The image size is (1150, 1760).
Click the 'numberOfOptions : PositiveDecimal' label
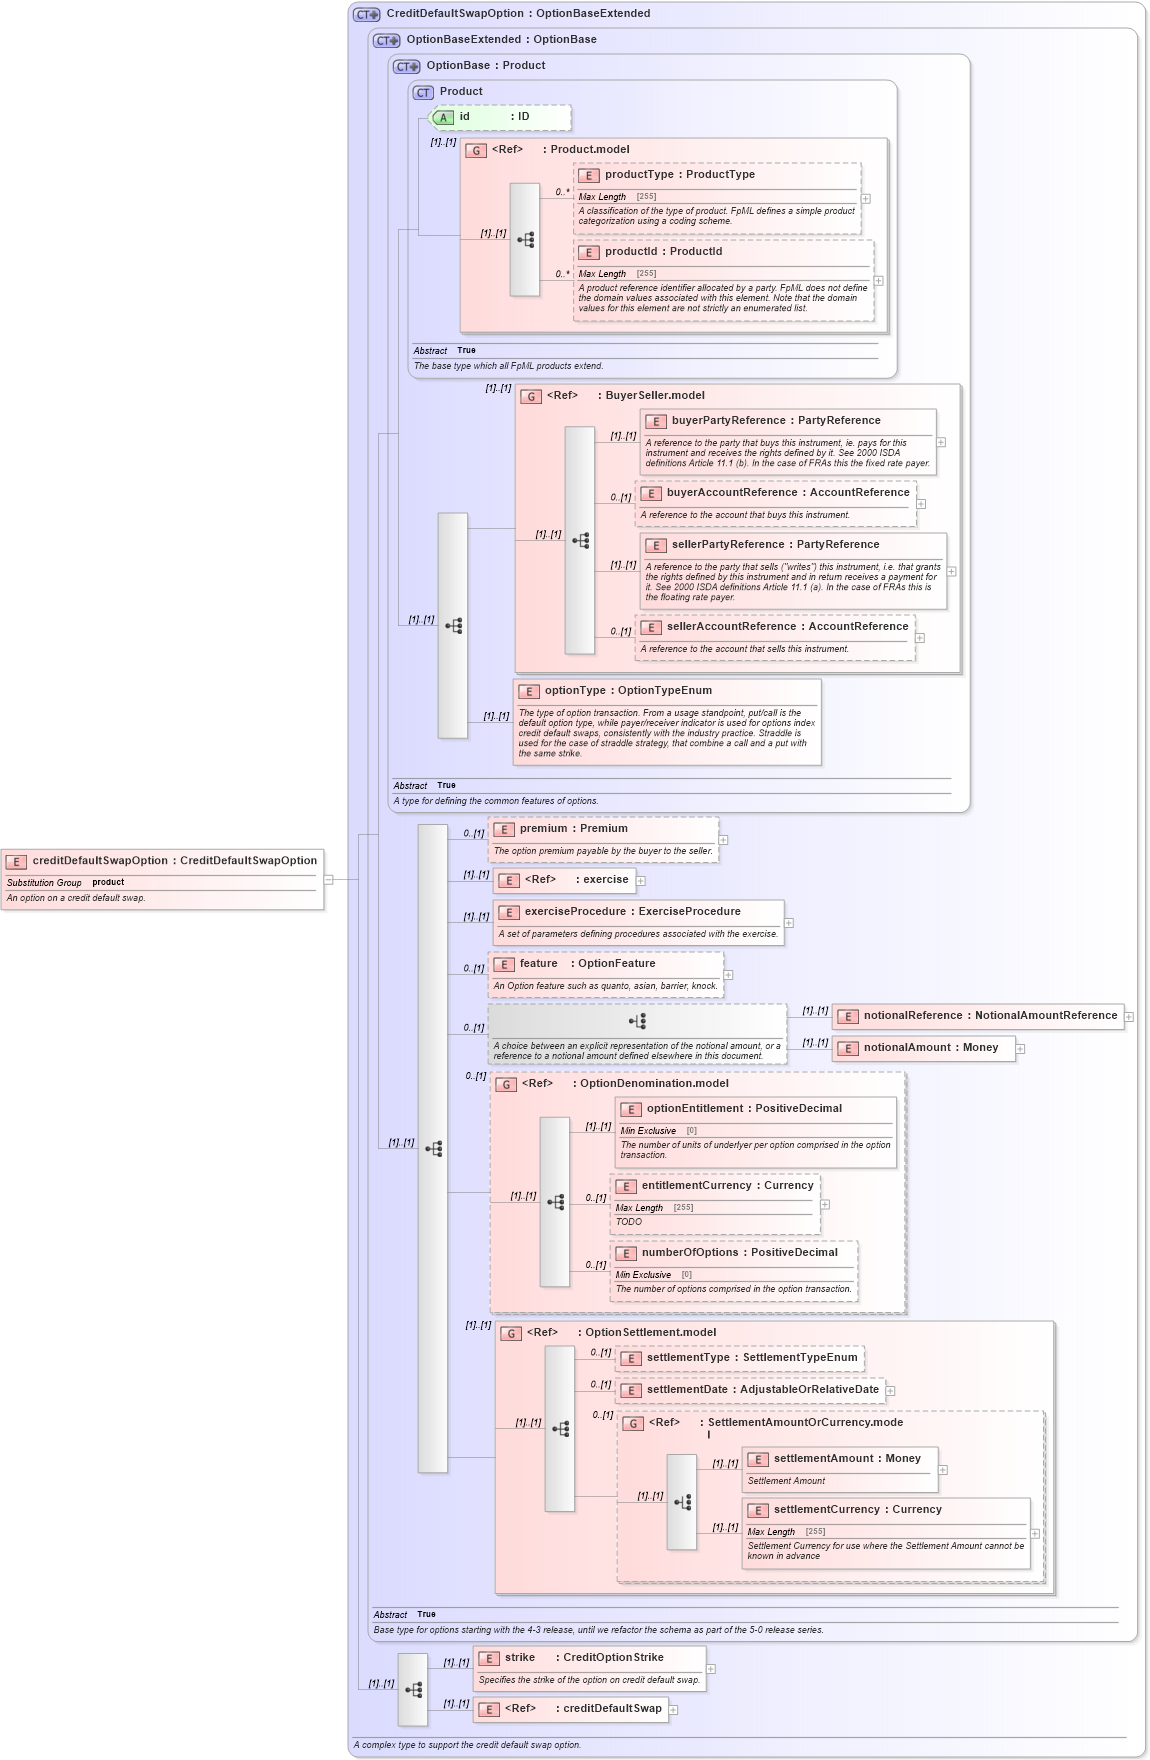[740, 1253]
